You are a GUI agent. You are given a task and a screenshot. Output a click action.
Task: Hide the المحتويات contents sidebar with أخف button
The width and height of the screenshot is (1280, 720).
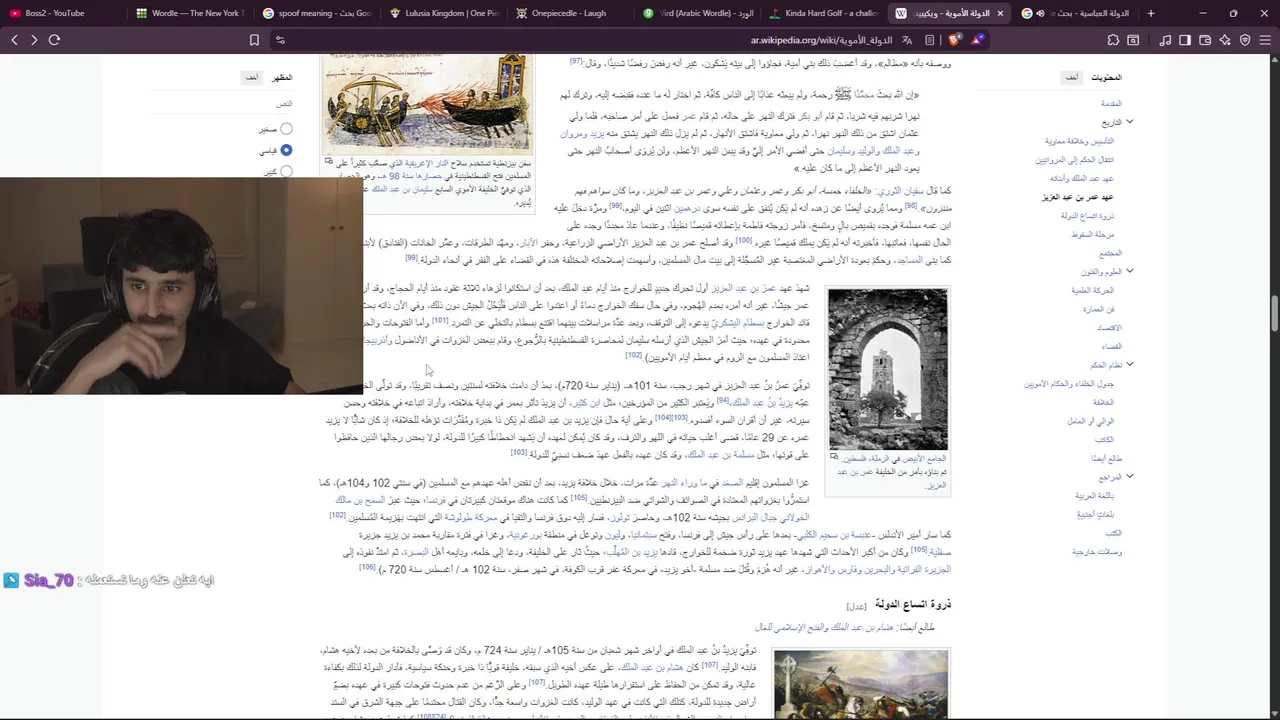1071,77
